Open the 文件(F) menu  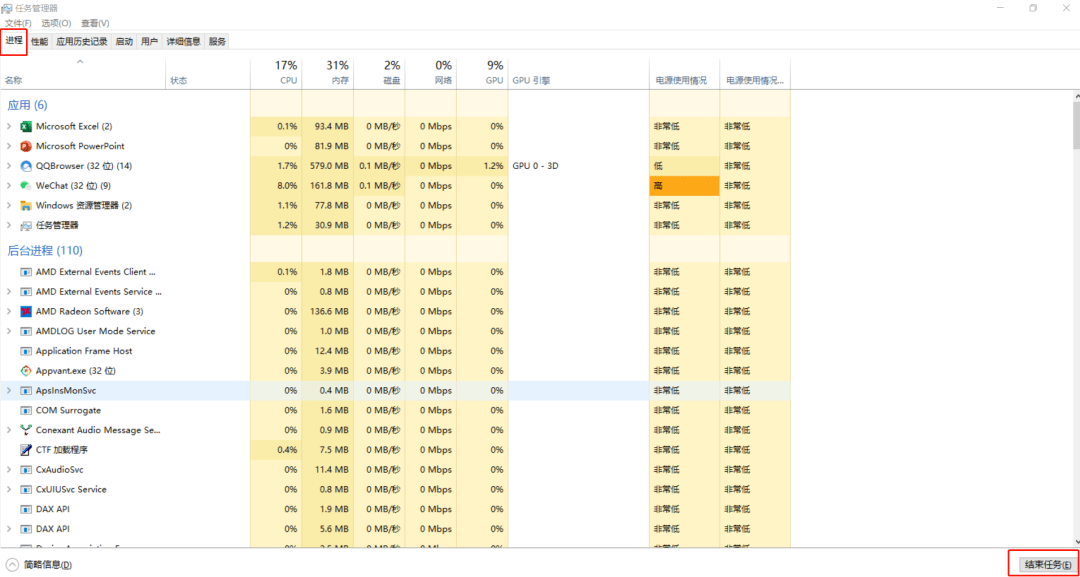click(19, 23)
